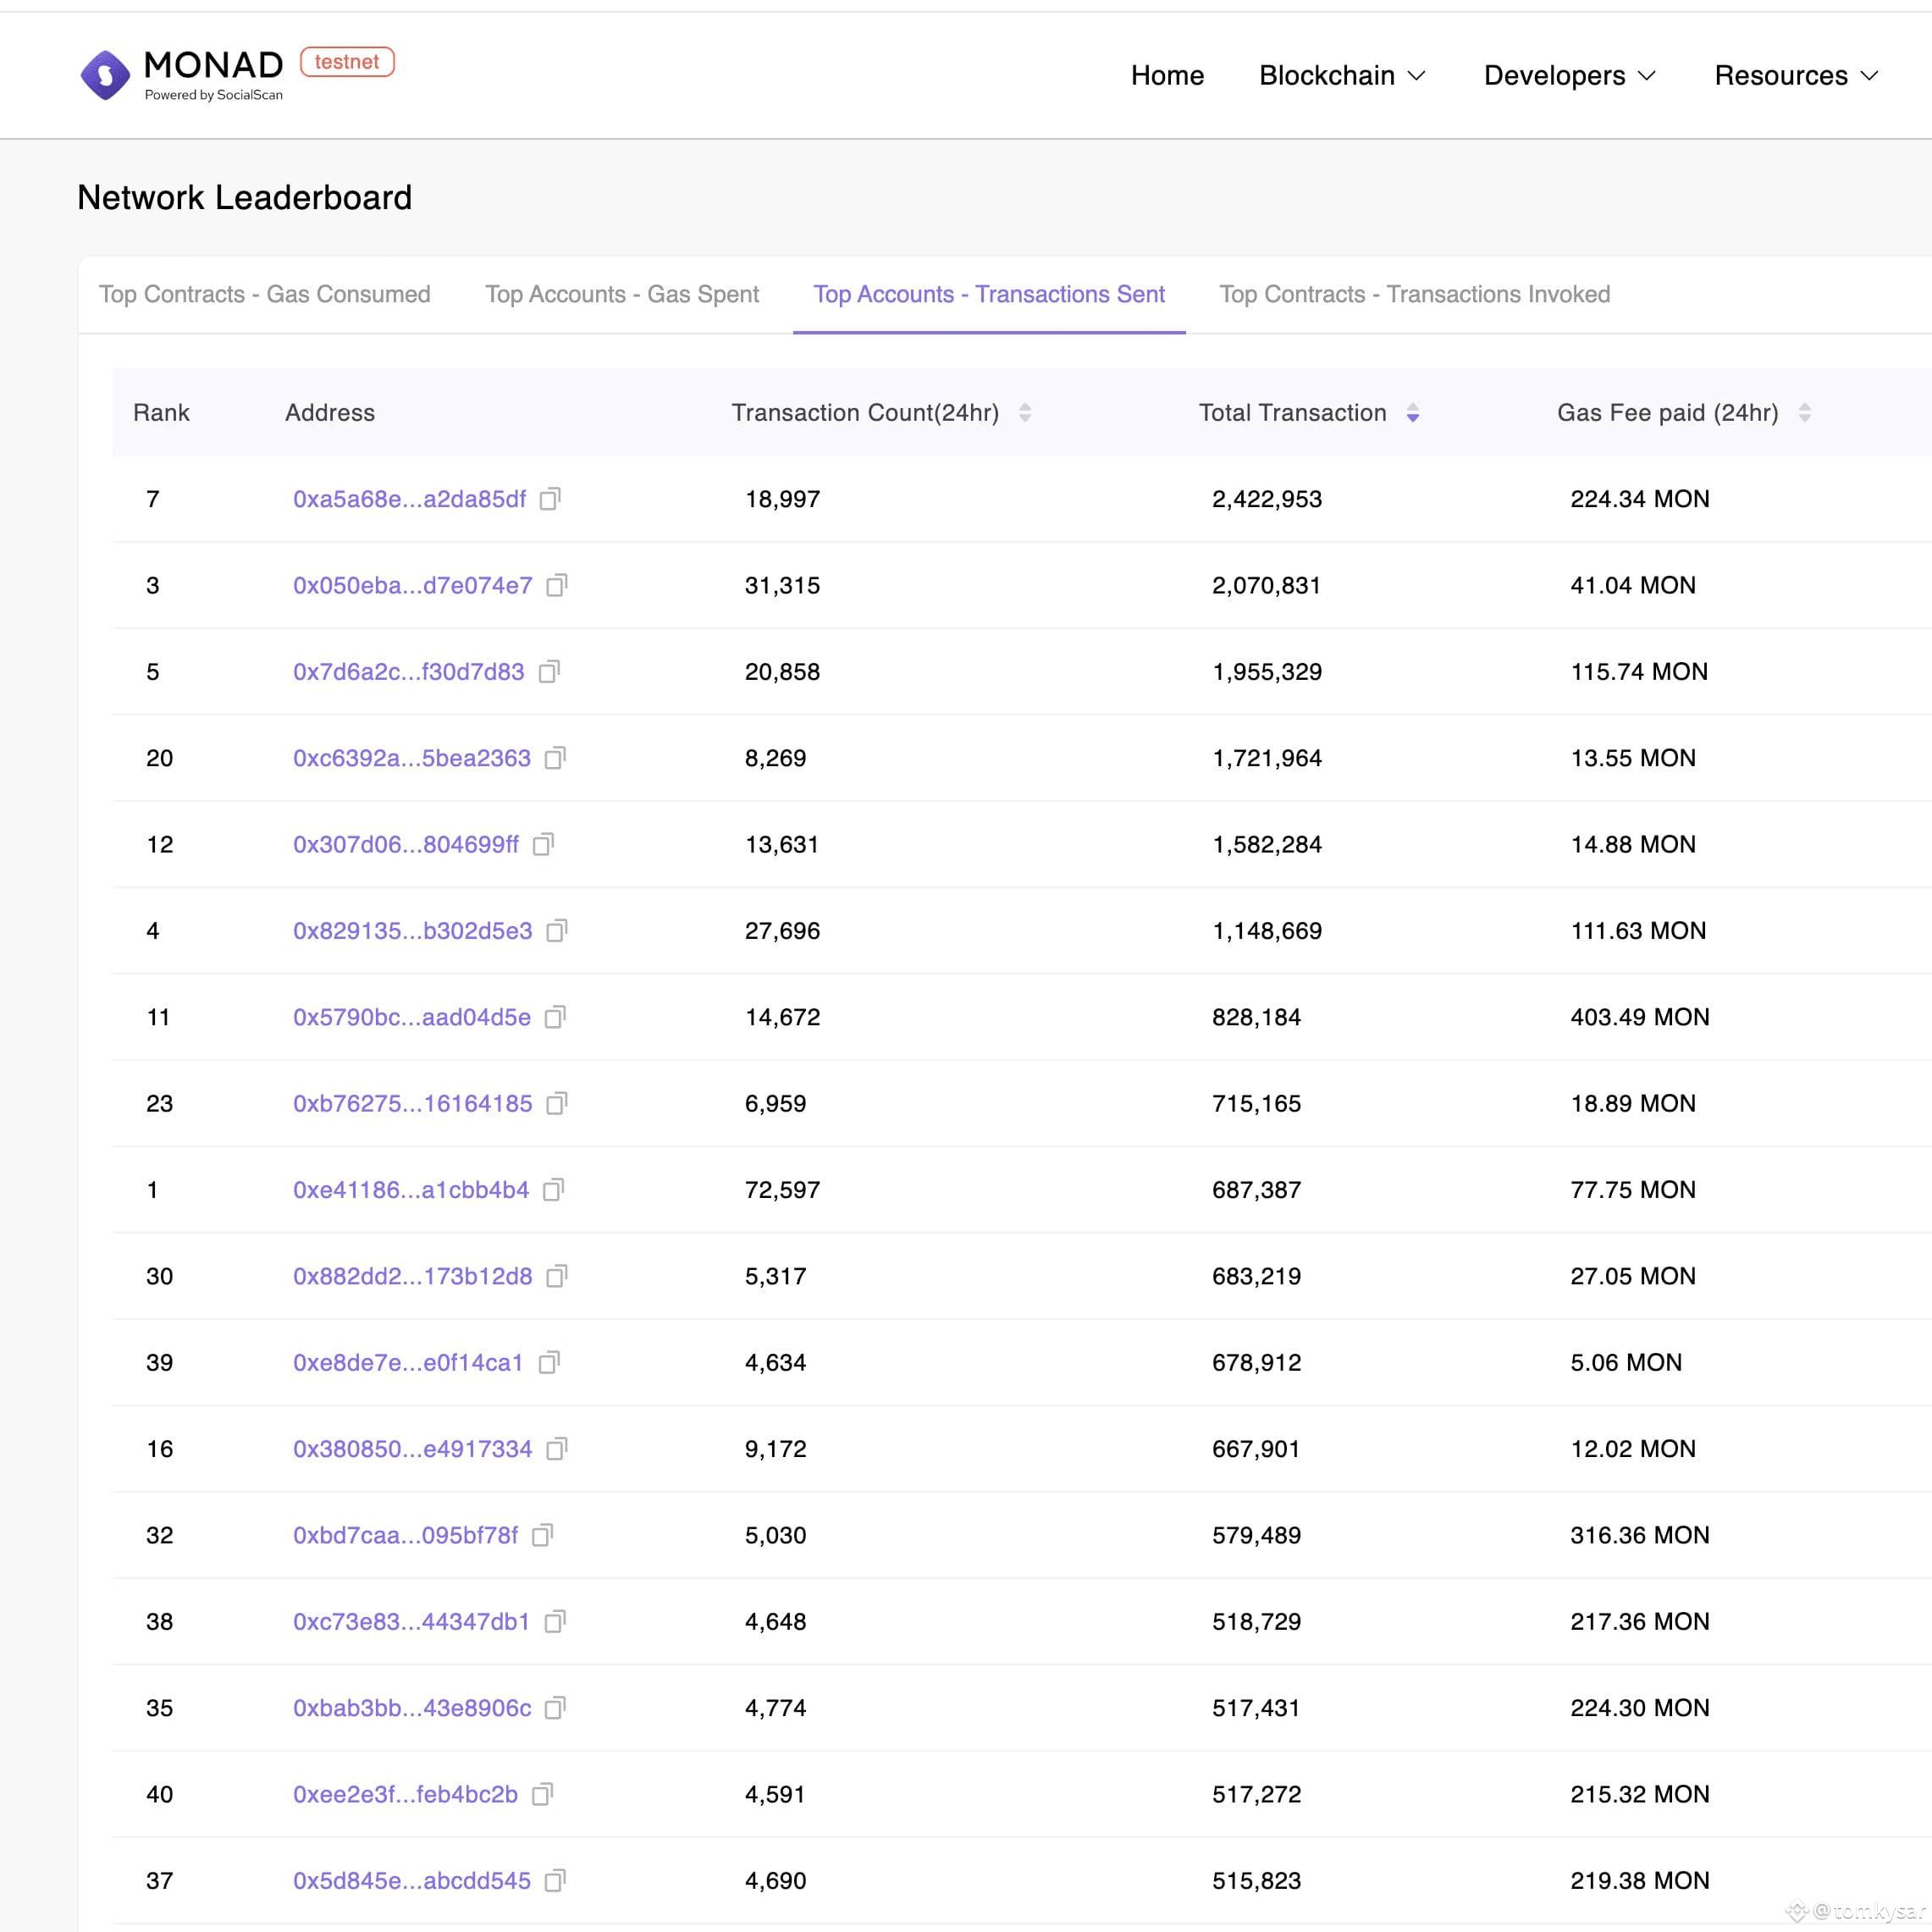1932x1932 pixels.
Task: Sort by Total Transaction arrows
Action: [1413, 413]
